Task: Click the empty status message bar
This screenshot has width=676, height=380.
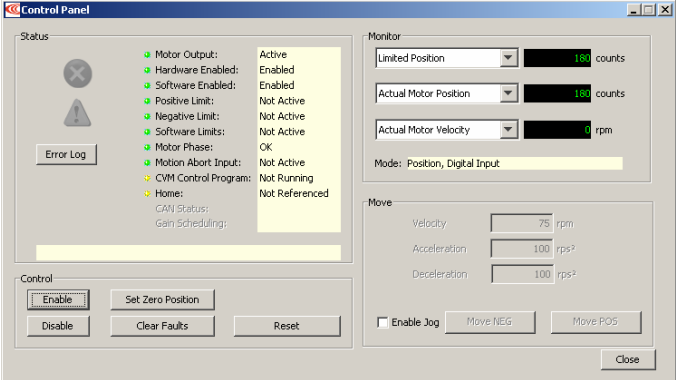Action: (x=188, y=253)
